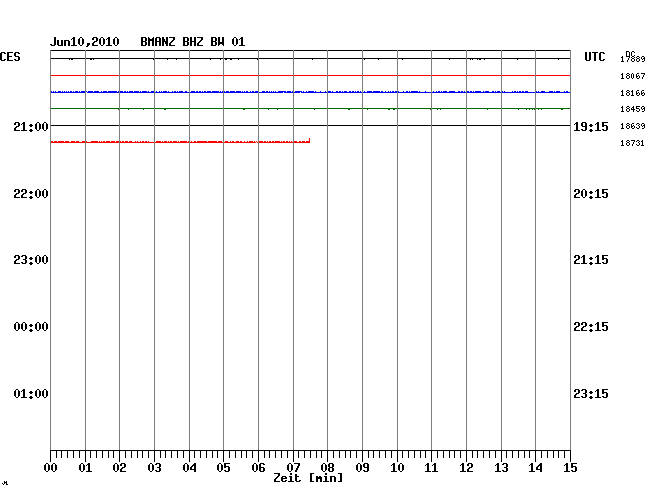
Task: Click the x-axis title 'Zeit [min]'
Action: (x=308, y=478)
